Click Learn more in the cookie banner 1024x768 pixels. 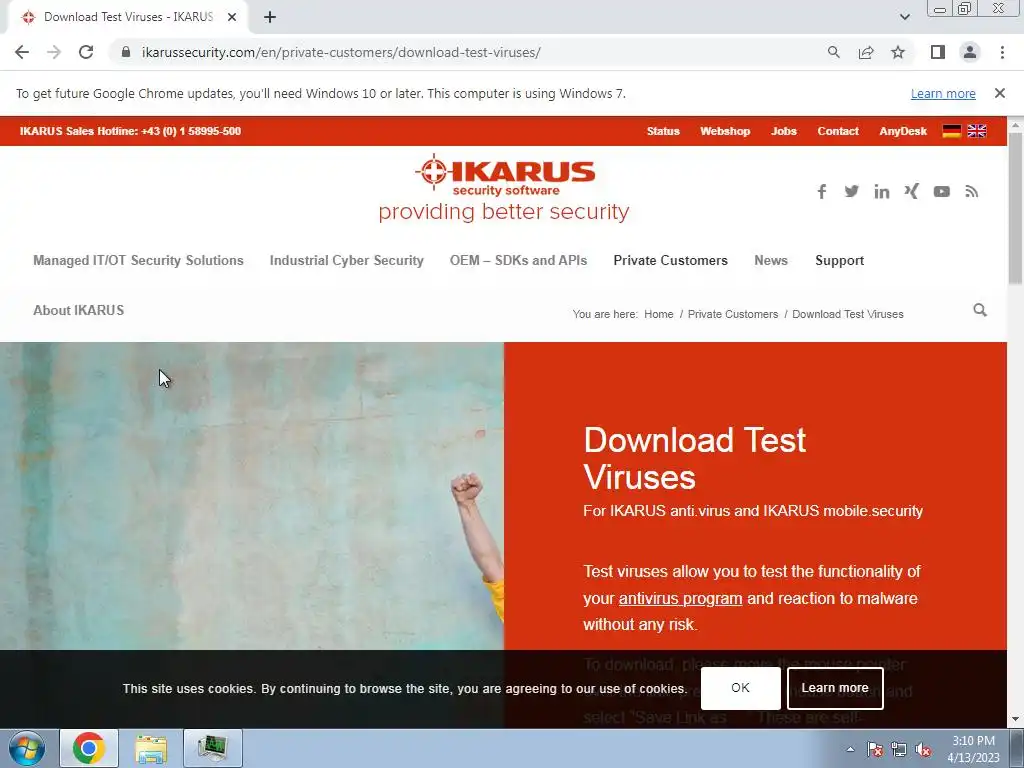click(x=835, y=688)
